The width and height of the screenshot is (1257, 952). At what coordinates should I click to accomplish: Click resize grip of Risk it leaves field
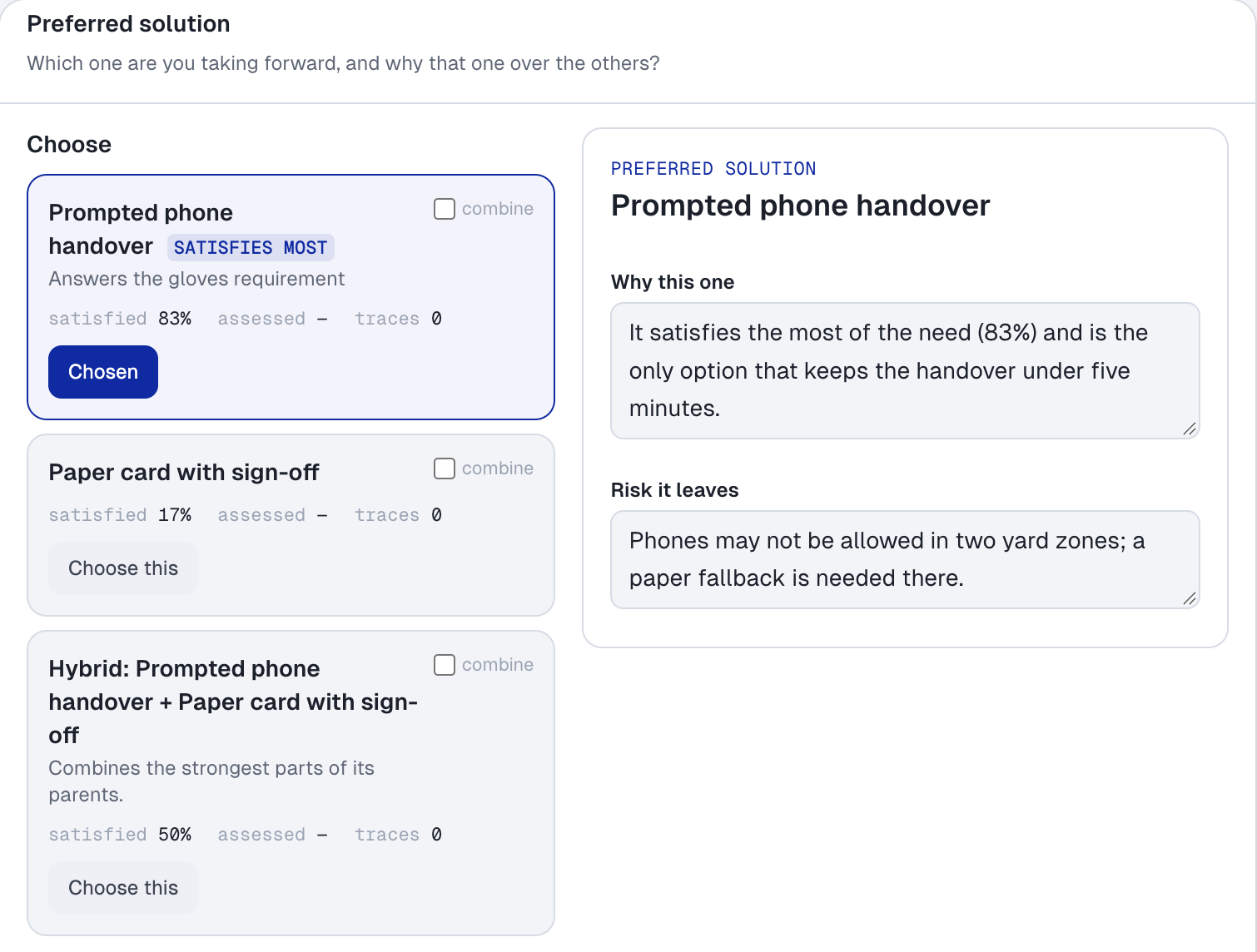[x=1189, y=598]
